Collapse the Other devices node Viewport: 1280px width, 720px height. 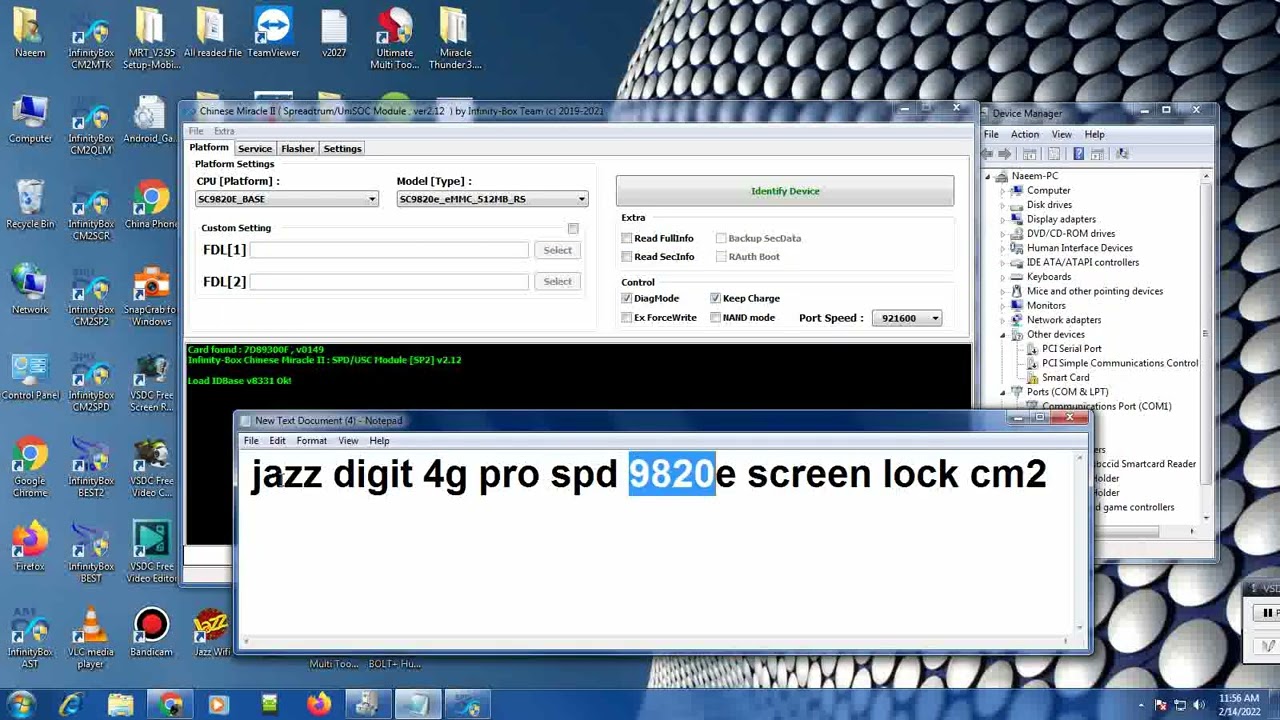1003,335
